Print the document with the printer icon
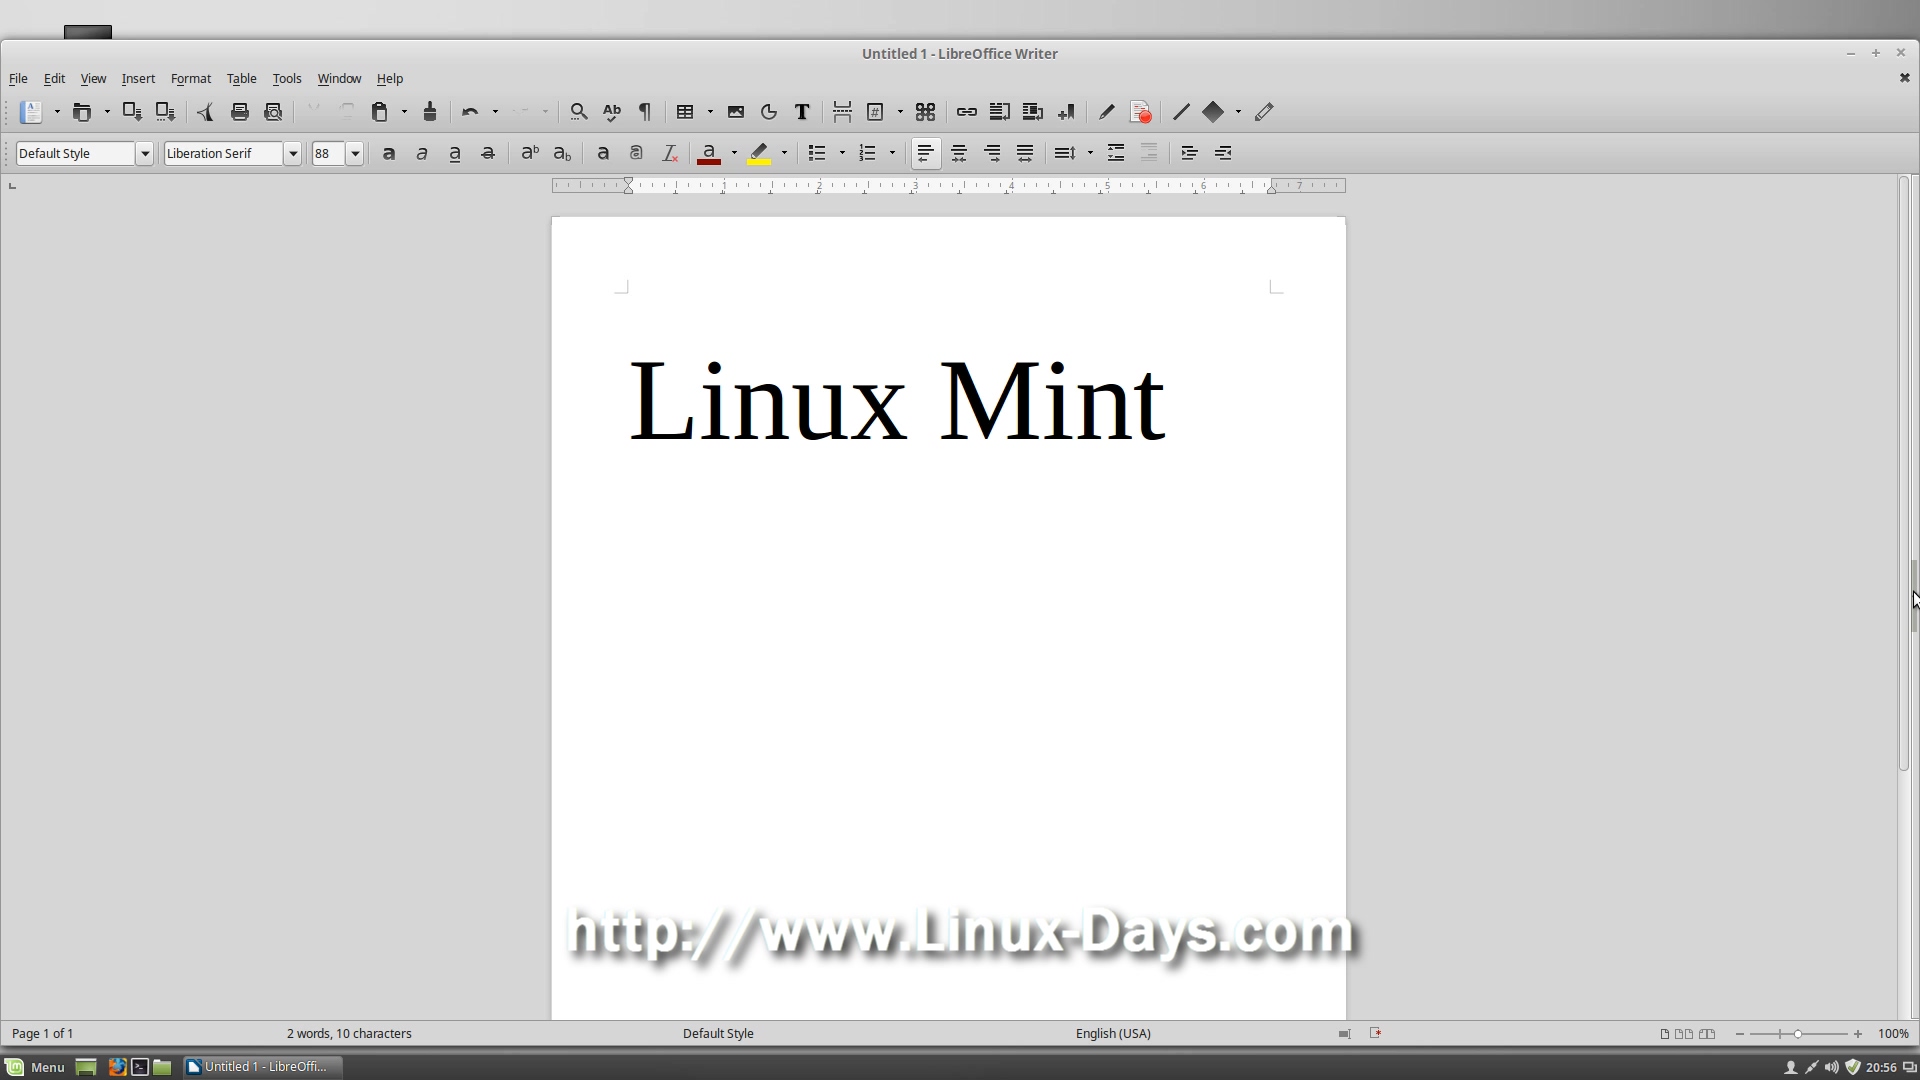The width and height of the screenshot is (1920, 1080). [239, 112]
